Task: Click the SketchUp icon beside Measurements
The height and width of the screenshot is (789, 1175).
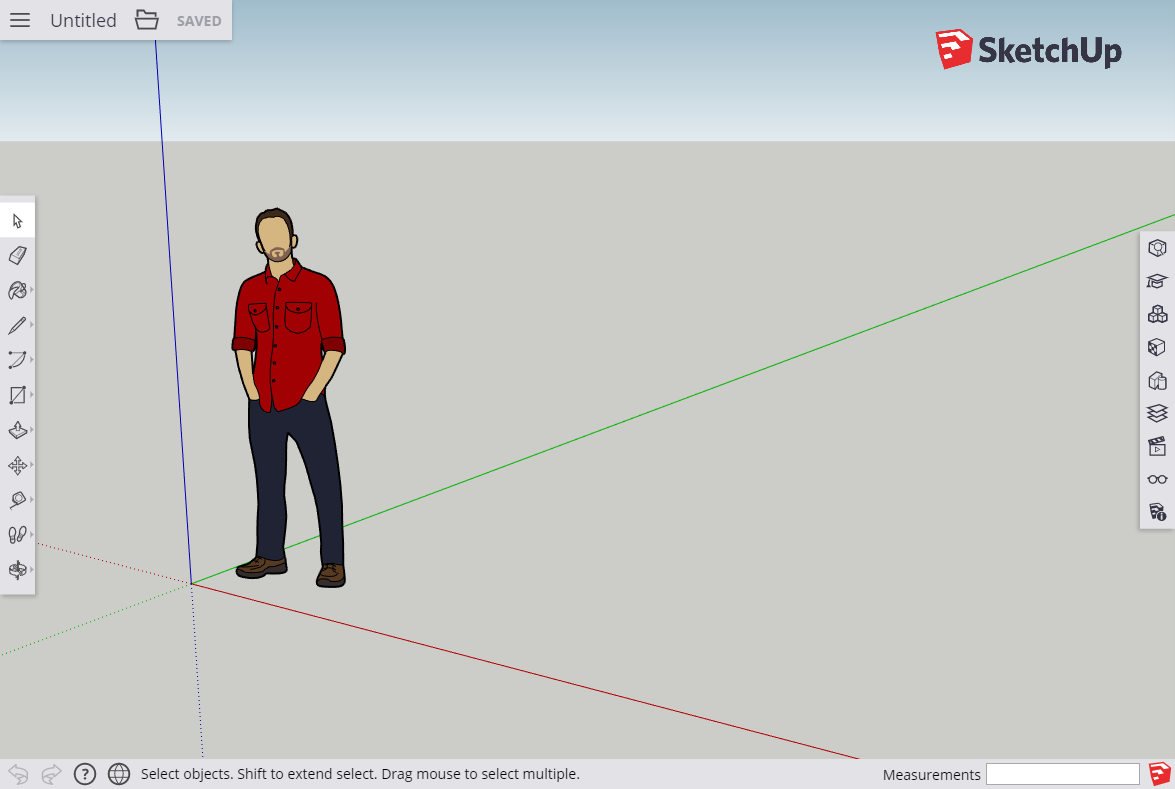Action: (1159, 774)
